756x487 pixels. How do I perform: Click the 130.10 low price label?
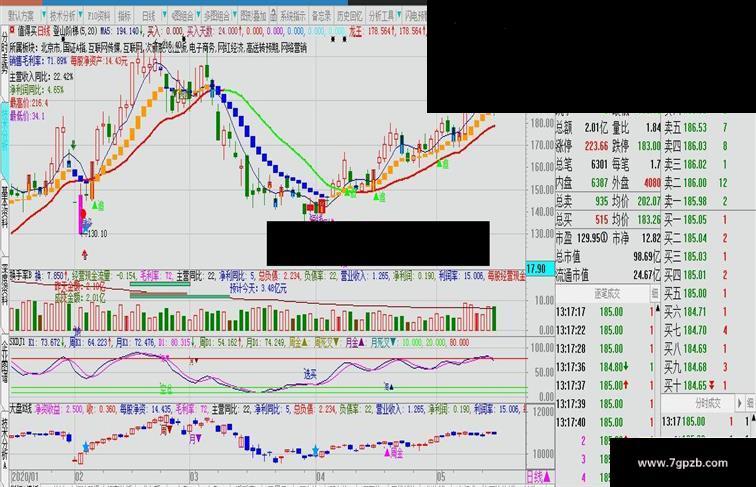click(96, 234)
